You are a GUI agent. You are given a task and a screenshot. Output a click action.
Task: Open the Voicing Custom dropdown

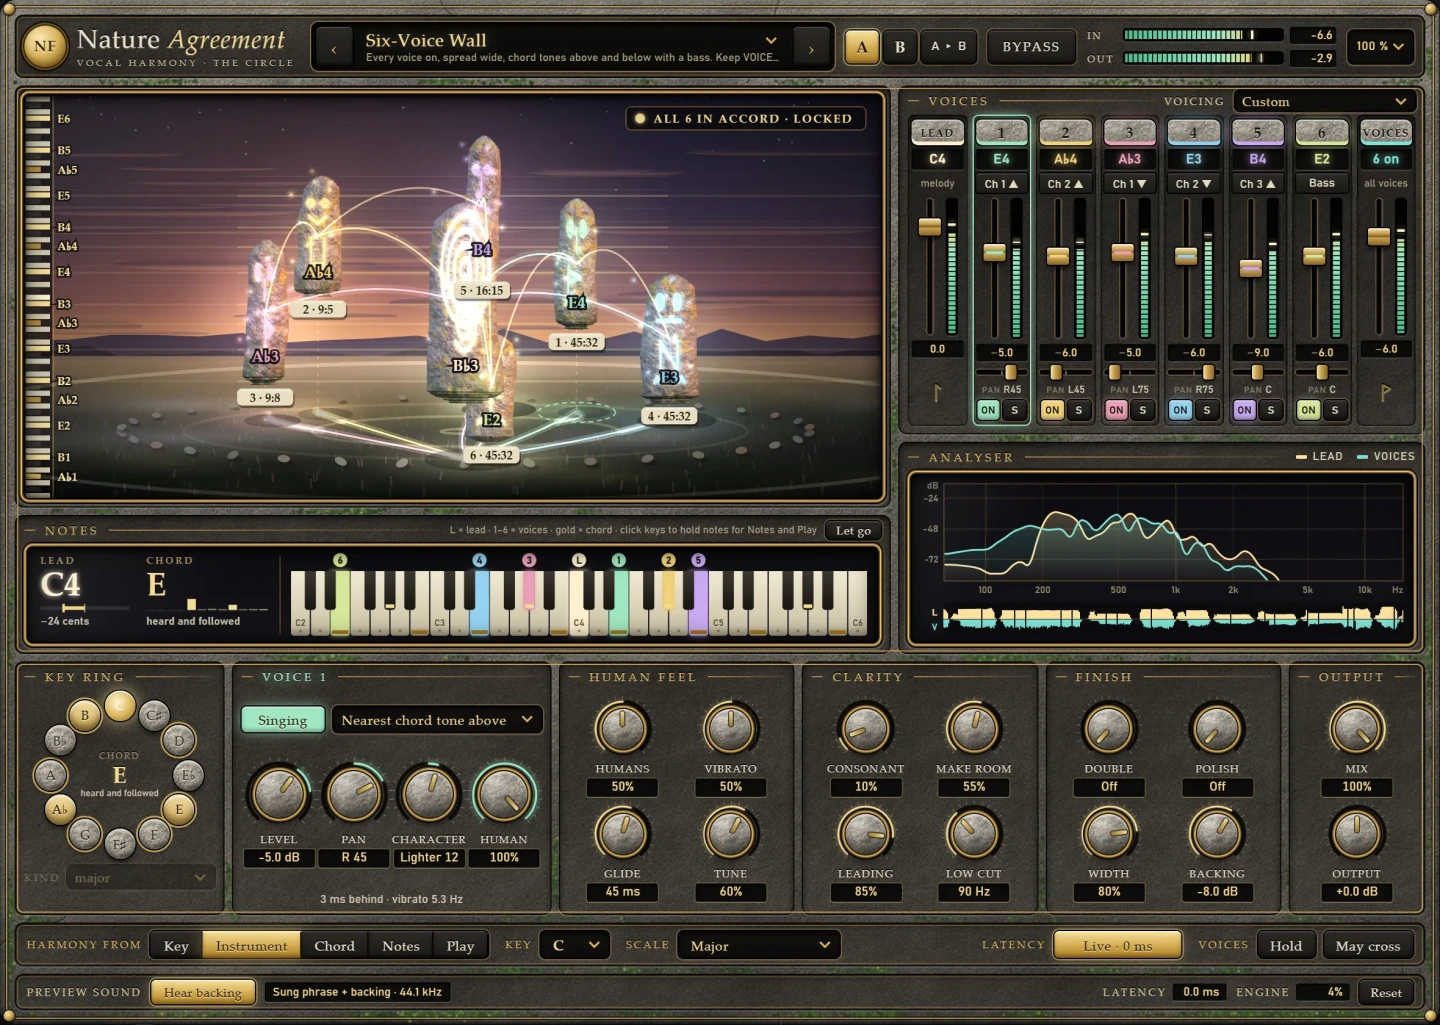(1324, 101)
